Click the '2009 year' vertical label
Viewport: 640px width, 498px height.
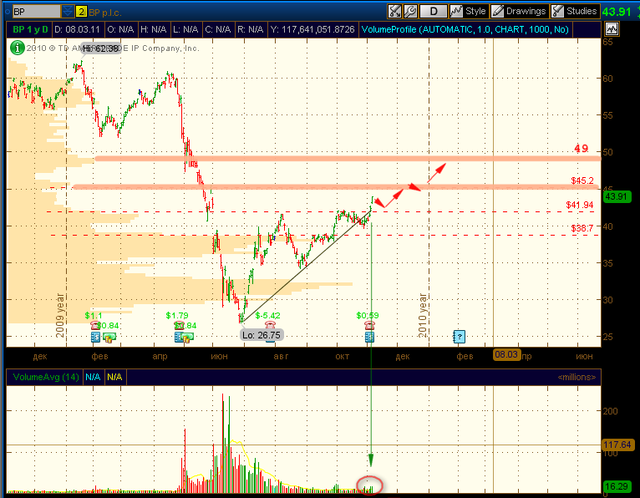tap(60, 315)
